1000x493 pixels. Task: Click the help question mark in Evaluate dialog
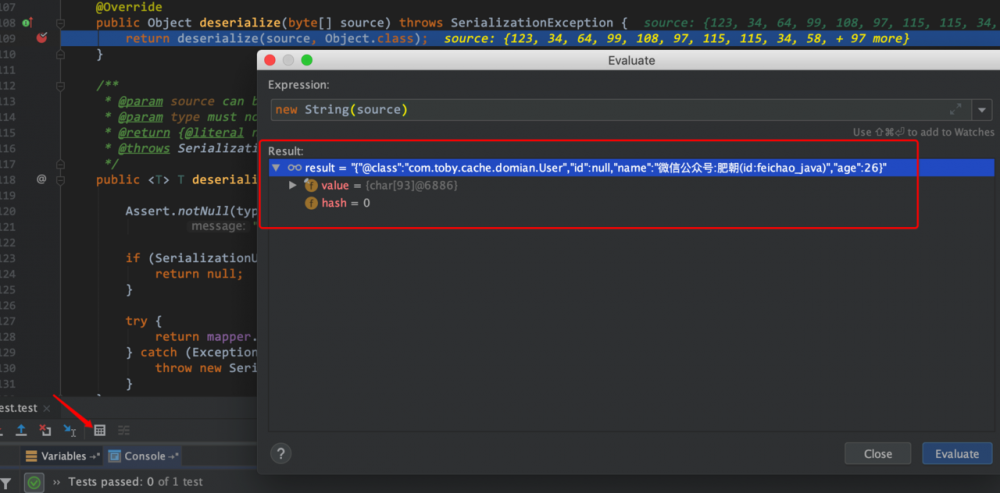click(281, 453)
